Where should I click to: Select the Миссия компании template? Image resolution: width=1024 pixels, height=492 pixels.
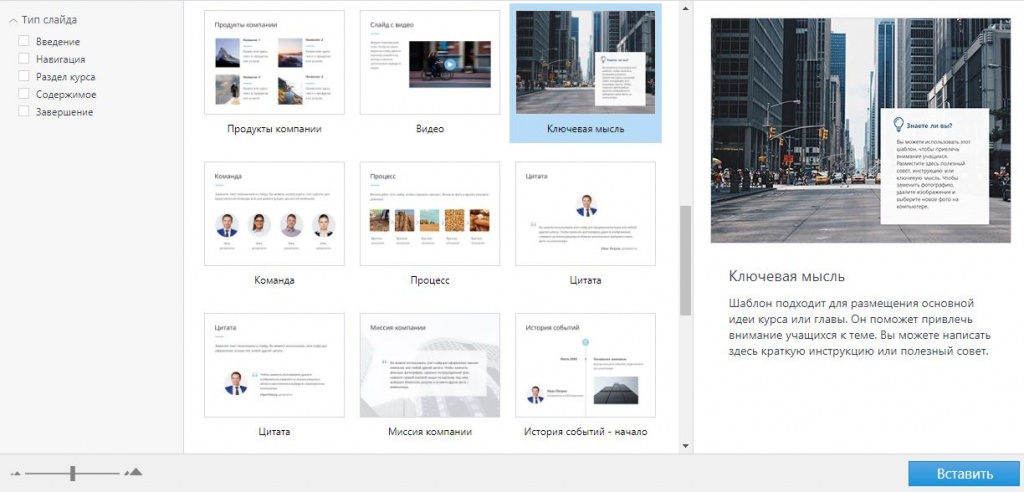point(429,365)
